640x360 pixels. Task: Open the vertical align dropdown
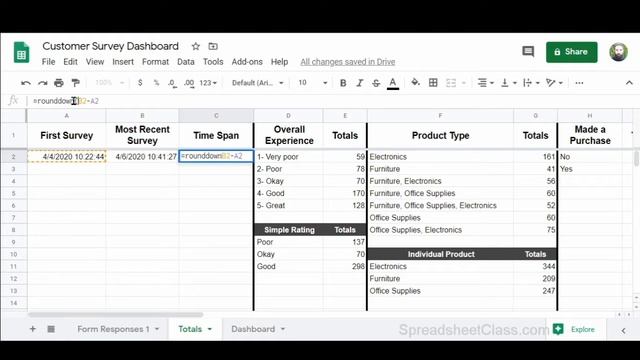pos(509,83)
